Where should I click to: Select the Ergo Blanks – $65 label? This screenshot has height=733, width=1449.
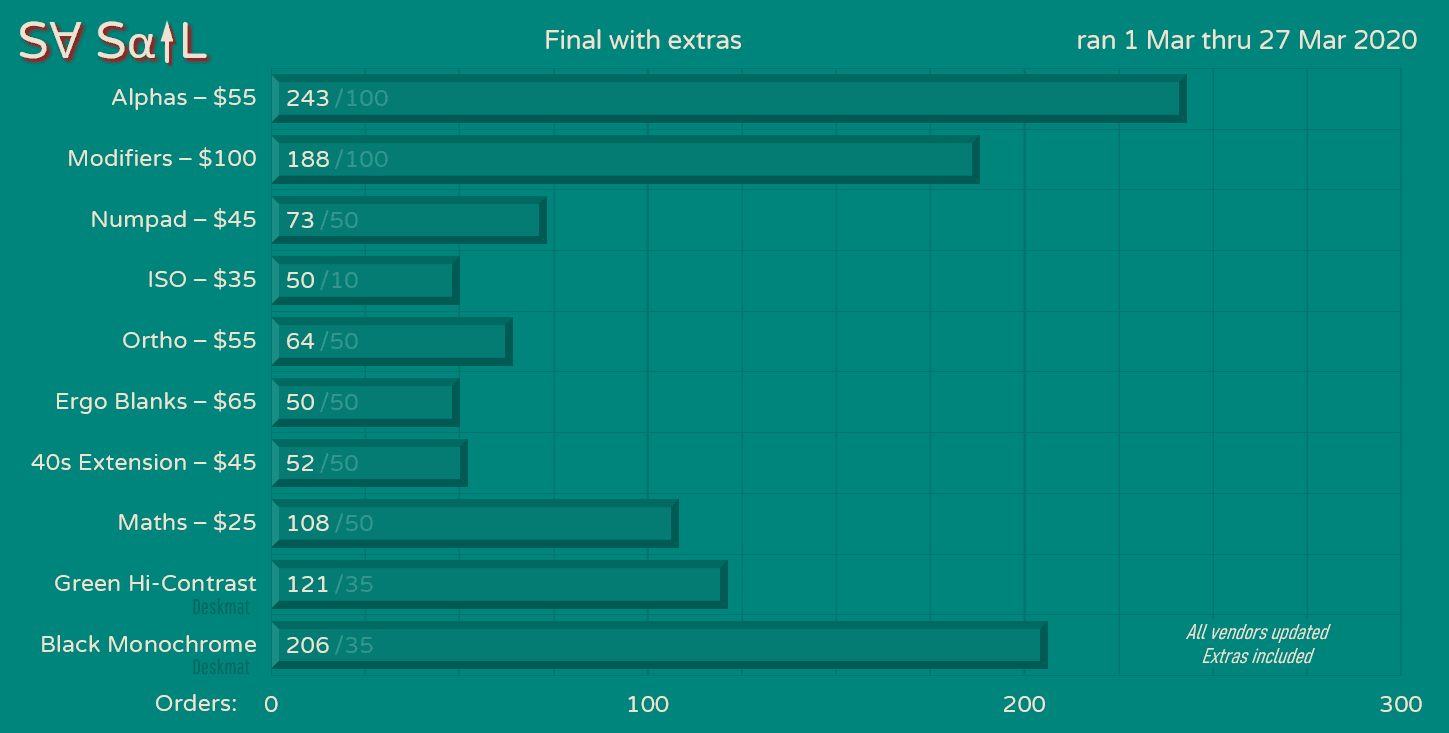click(x=155, y=401)
